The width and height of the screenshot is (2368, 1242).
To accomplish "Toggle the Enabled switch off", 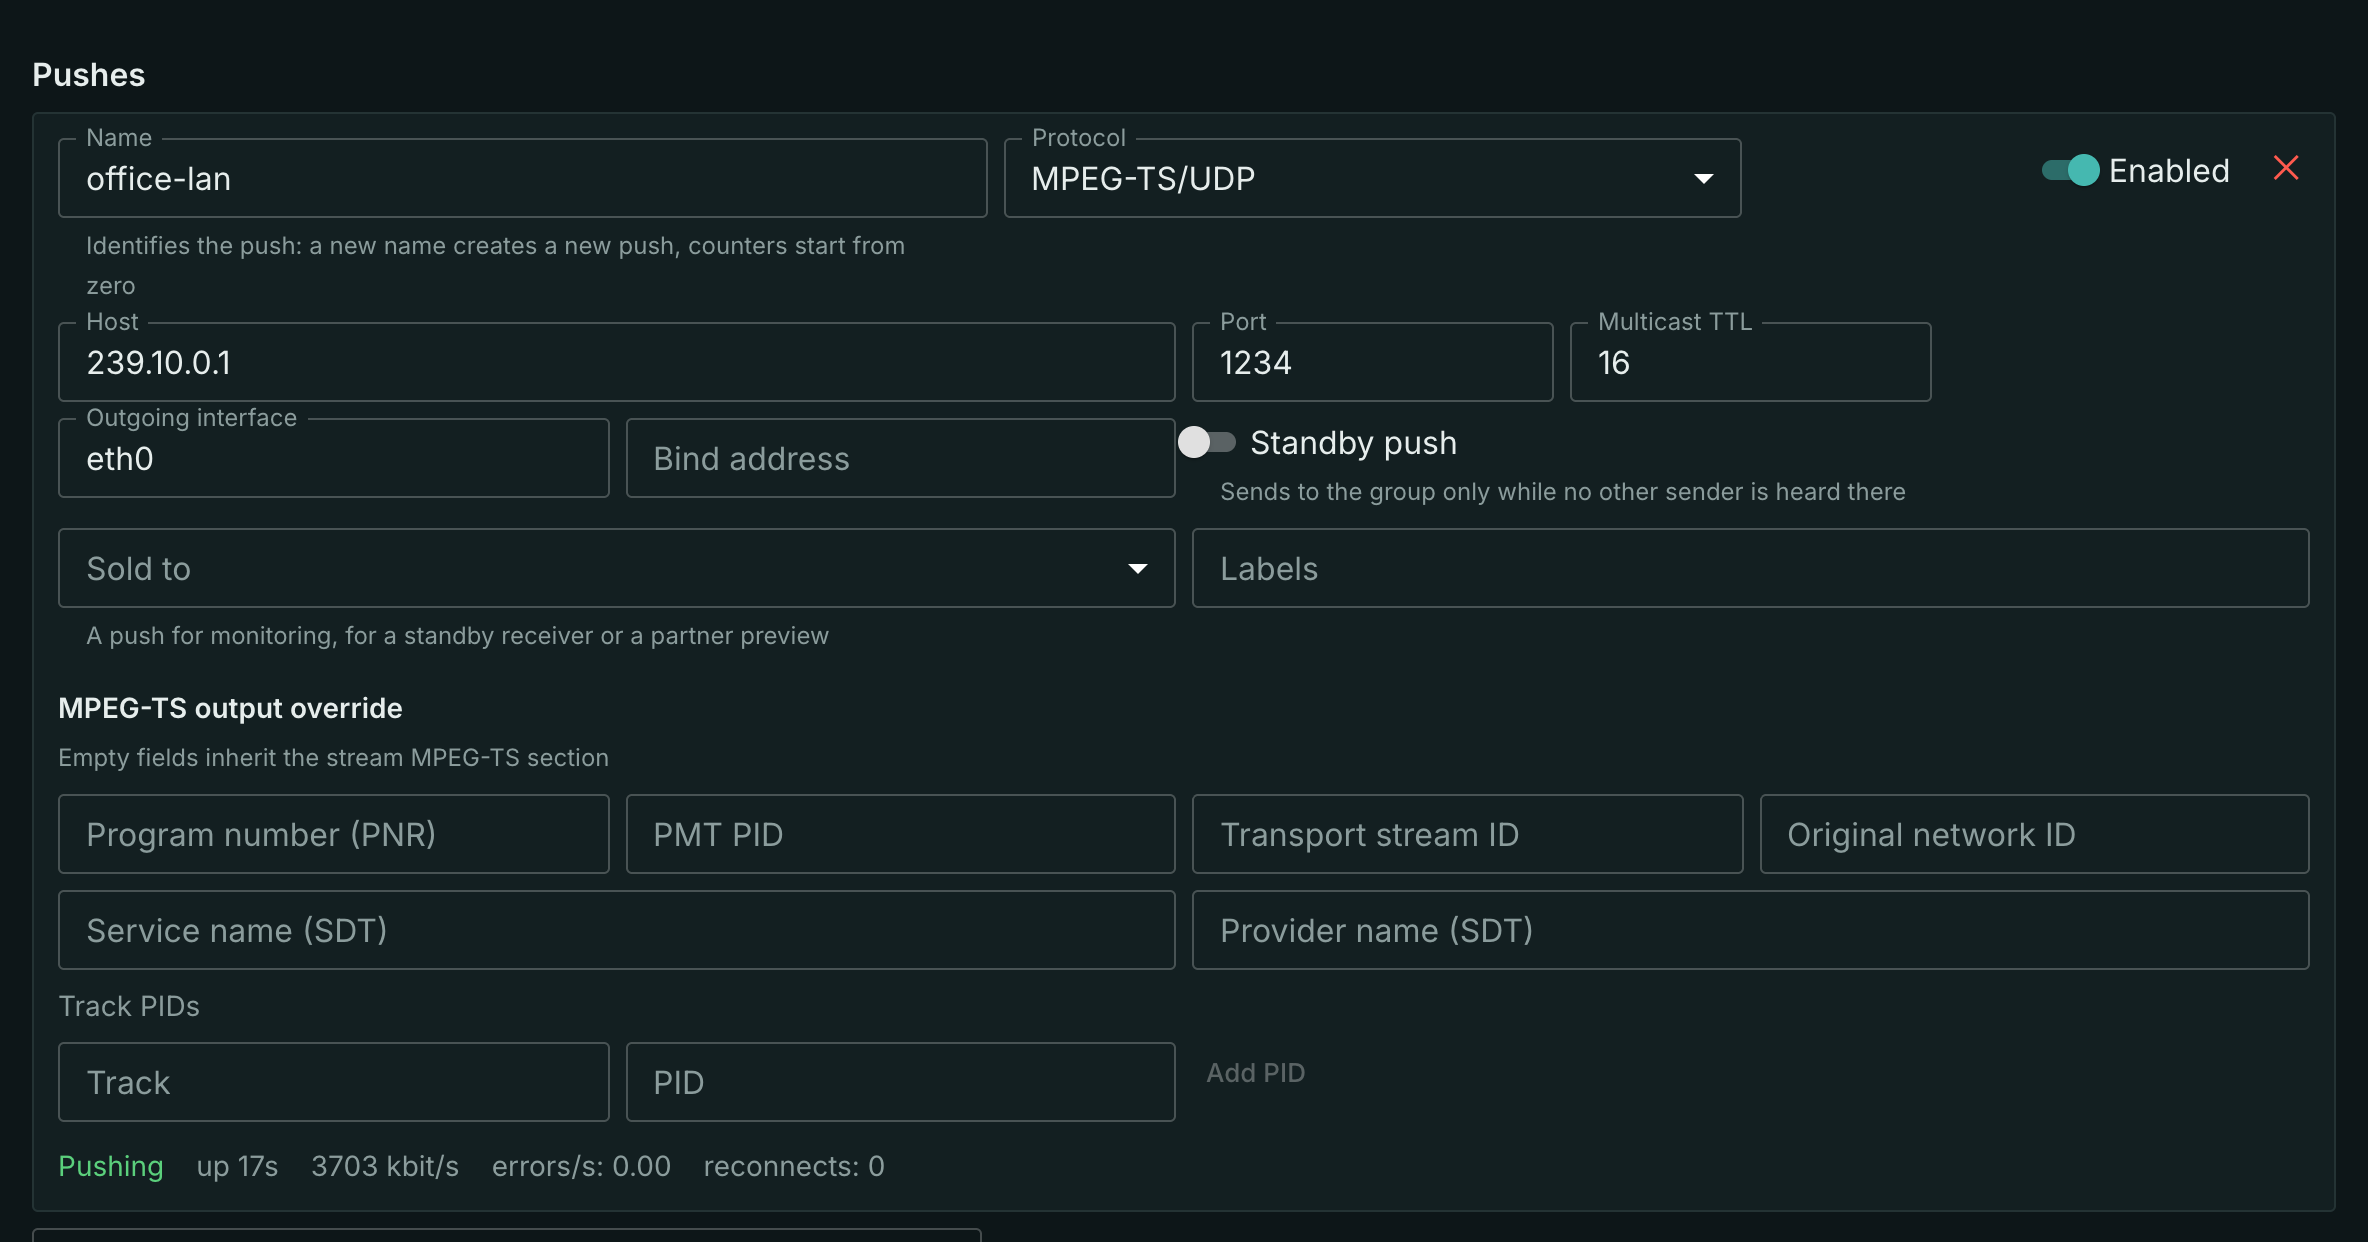I will coord(2070,170).
